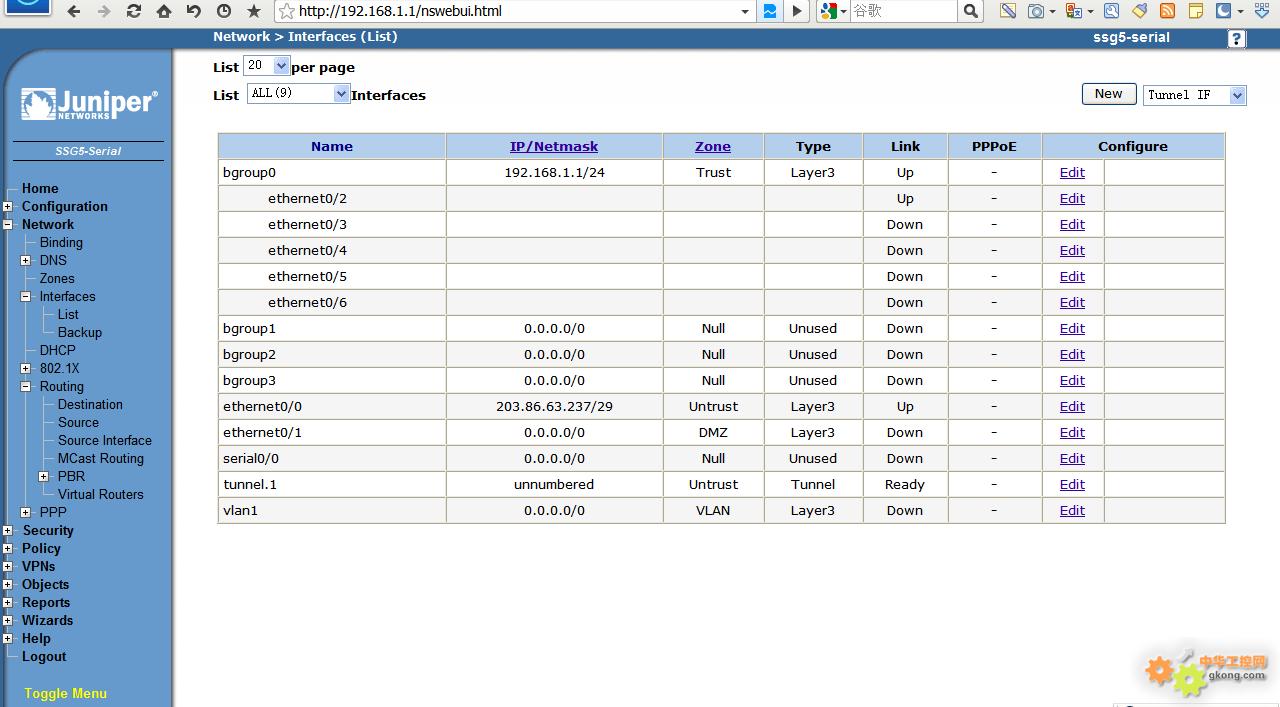Click the browser search input field
The image size is (1280, 707).
point(903,11)
